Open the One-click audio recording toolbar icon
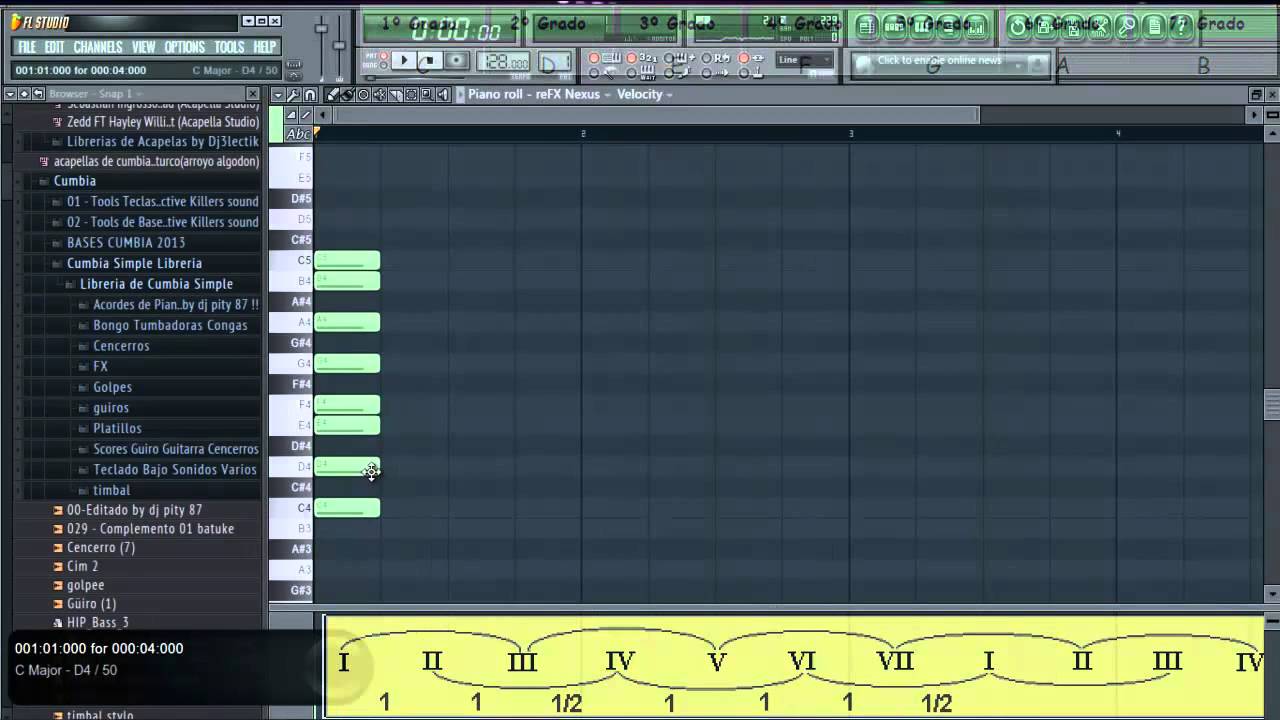The image size is (1280, 720). pos(1128,26)
